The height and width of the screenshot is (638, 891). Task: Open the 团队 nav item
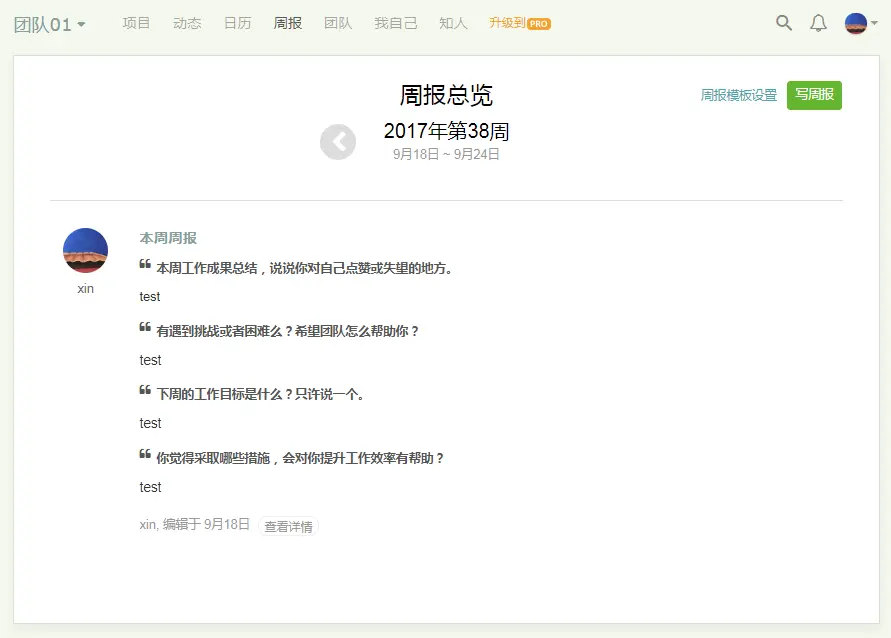(x=338, y=23)
